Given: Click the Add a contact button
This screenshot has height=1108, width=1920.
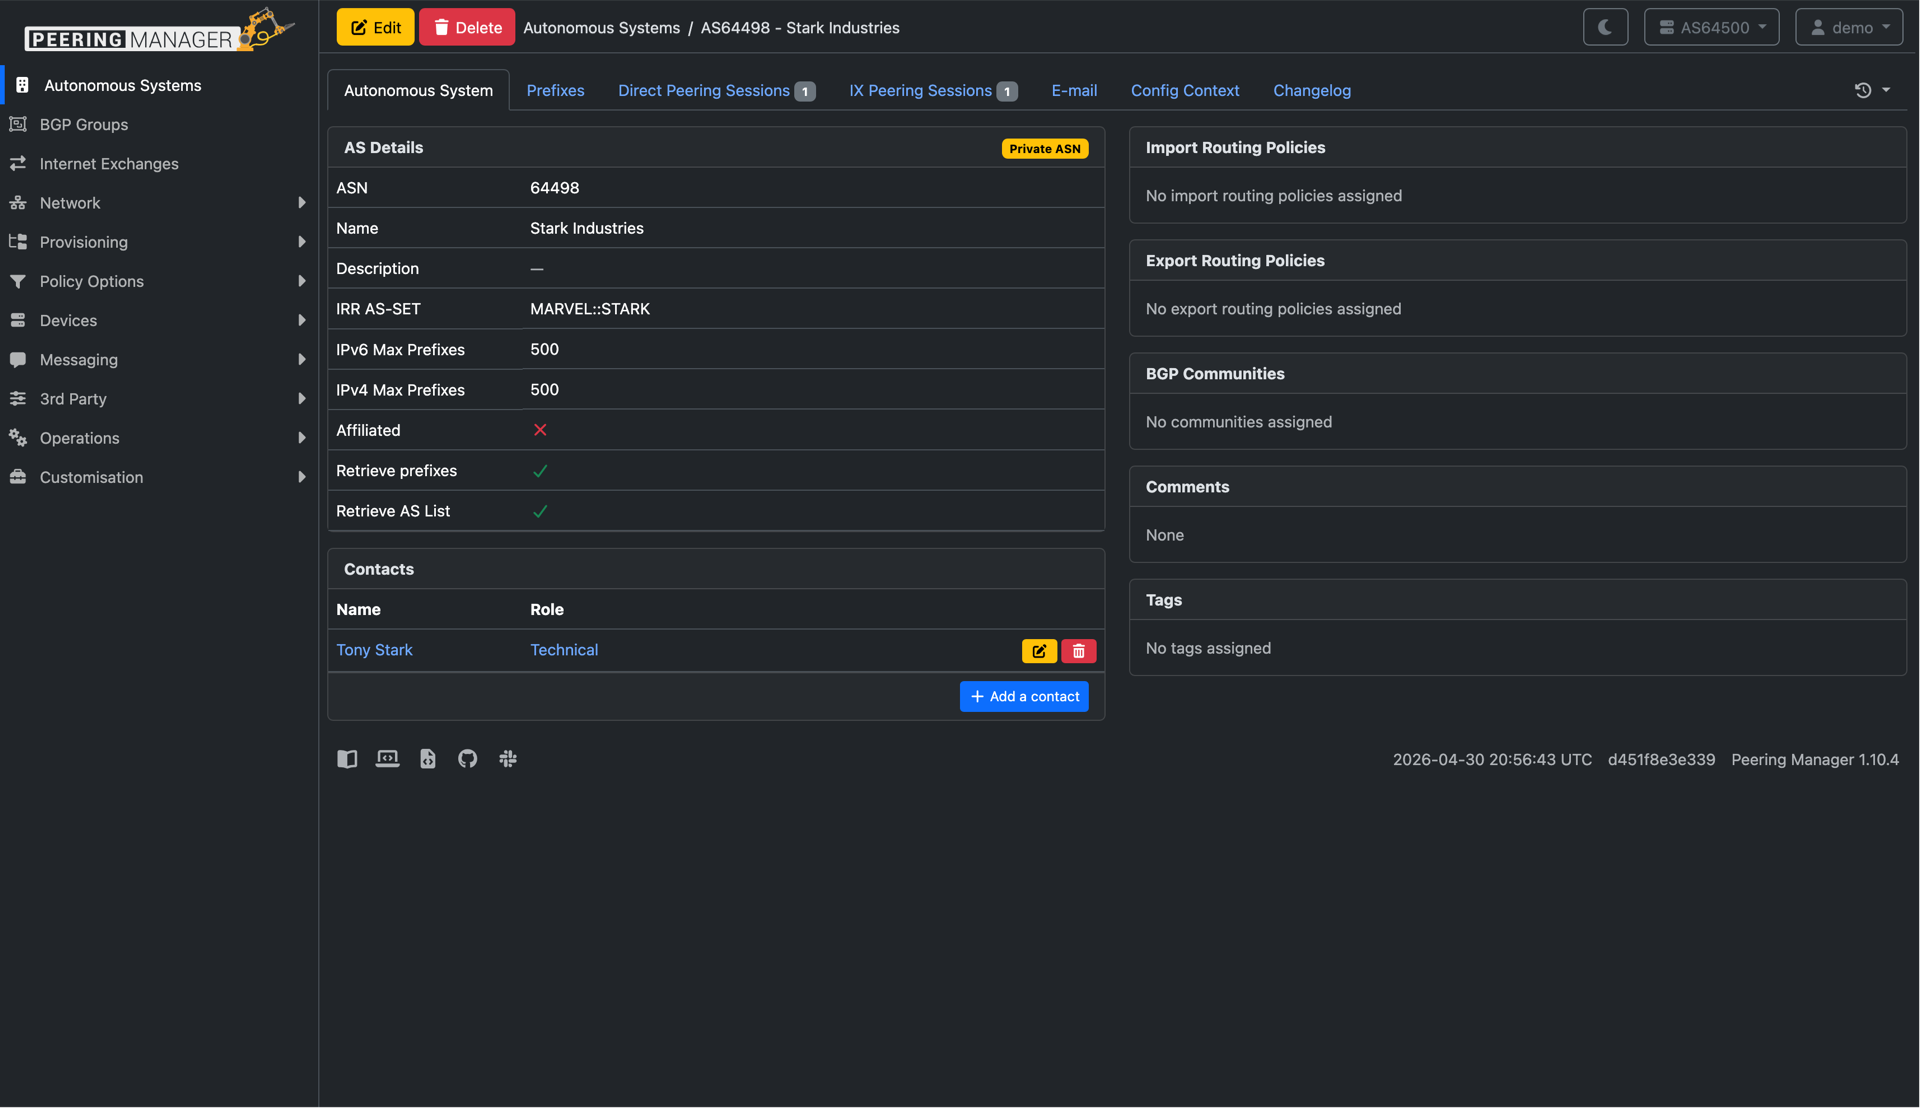Looking at the screenshot, I should point(1024,697).
